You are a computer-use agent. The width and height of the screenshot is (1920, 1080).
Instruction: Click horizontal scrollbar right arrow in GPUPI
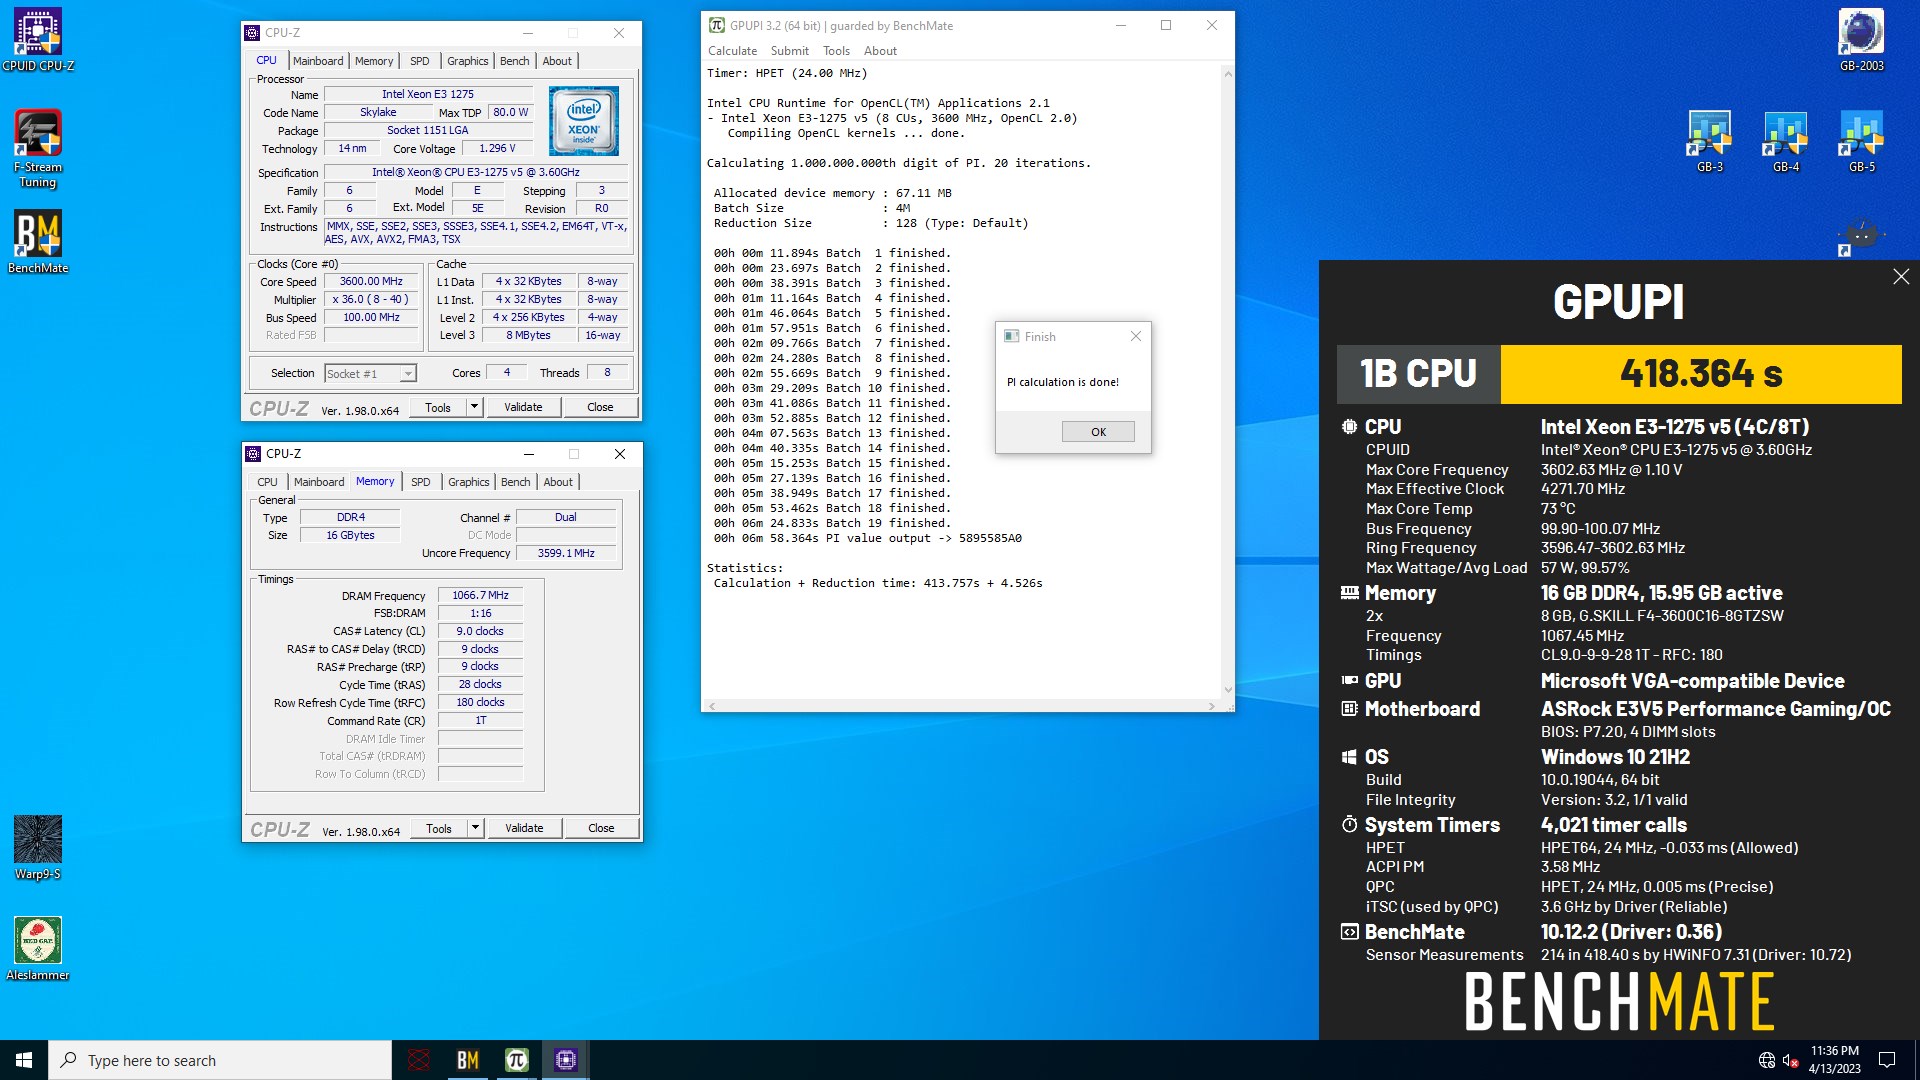1212,706
